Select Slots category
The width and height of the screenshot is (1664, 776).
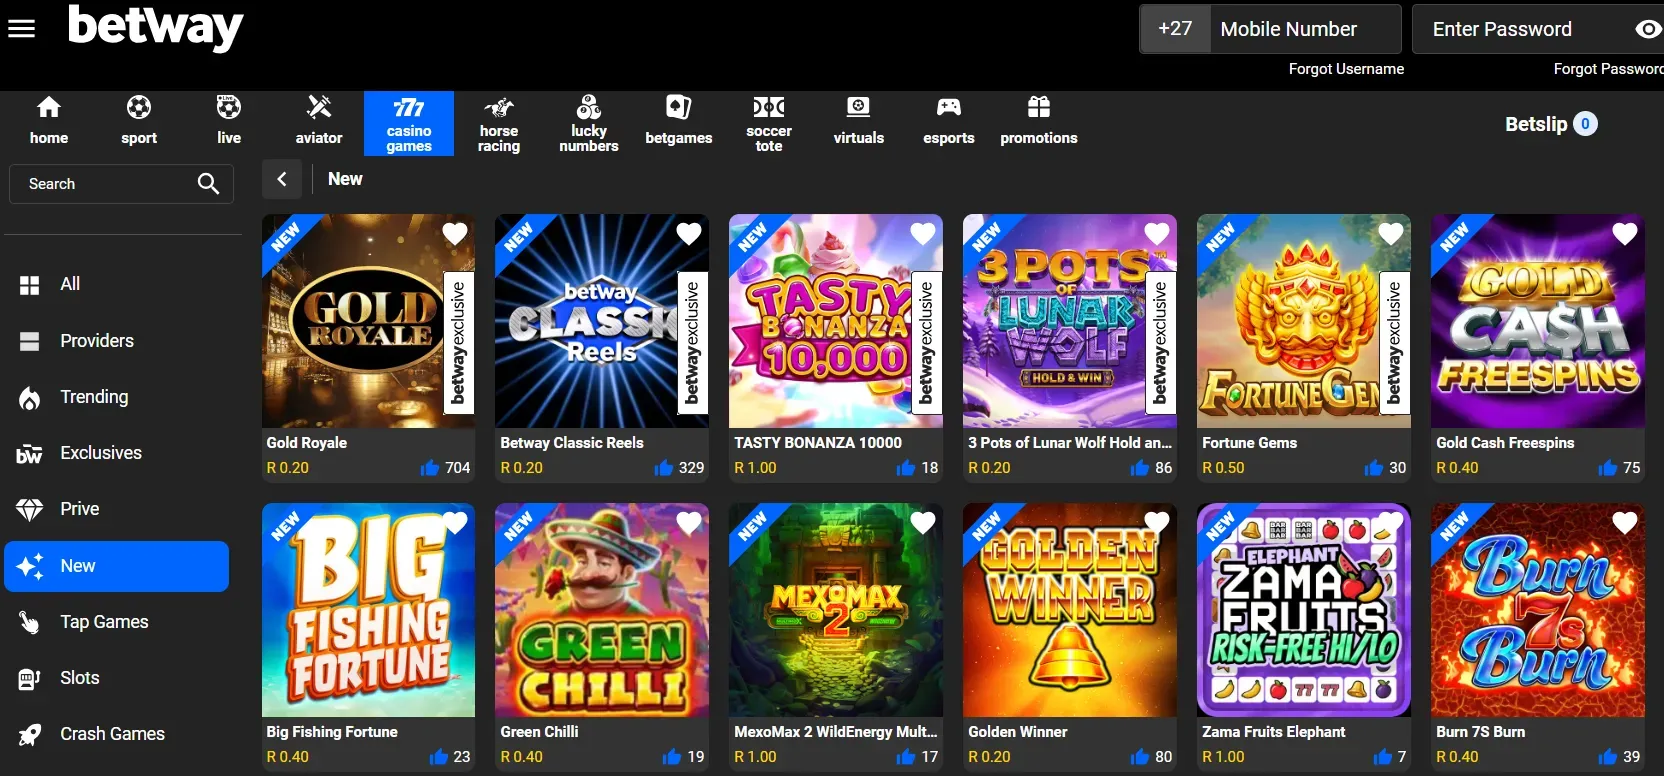click(117, 678)
